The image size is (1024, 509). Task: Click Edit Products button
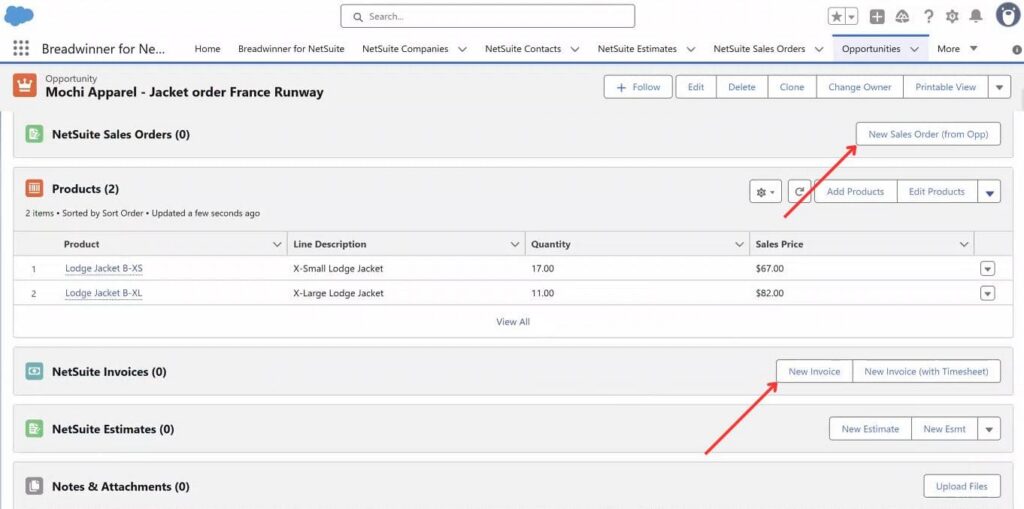point(936,192)
